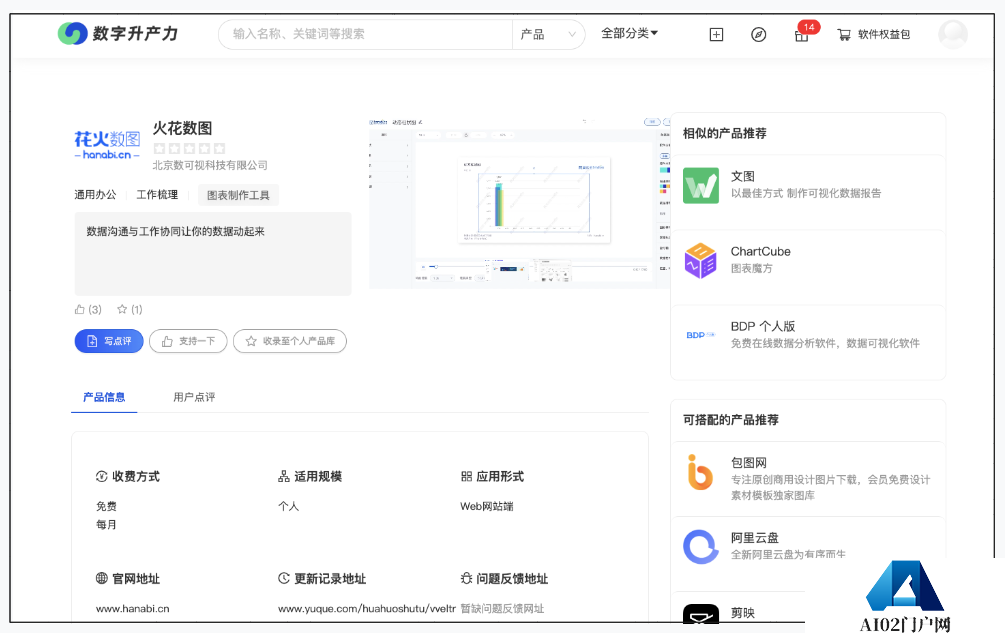This screenshot has width=1005, height=633.
Task: Click the 个人 scale value
Action: tap(288, 506)
